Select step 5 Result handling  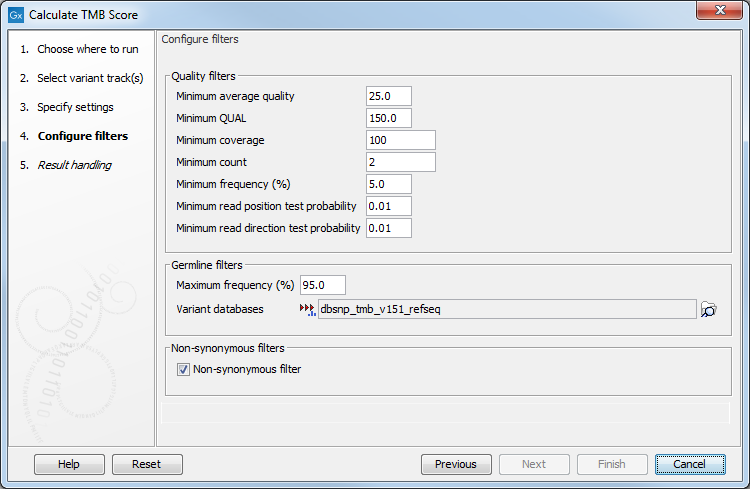66,165
